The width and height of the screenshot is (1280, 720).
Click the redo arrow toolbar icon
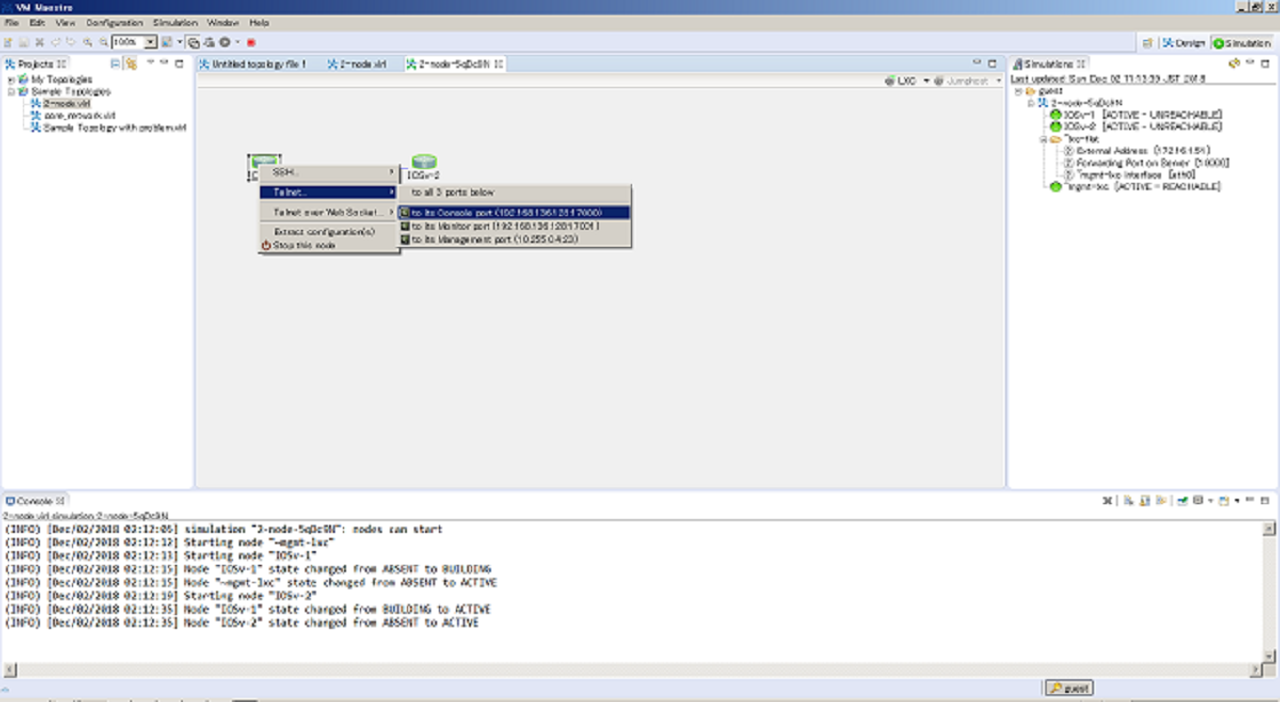tap(71, 42)
